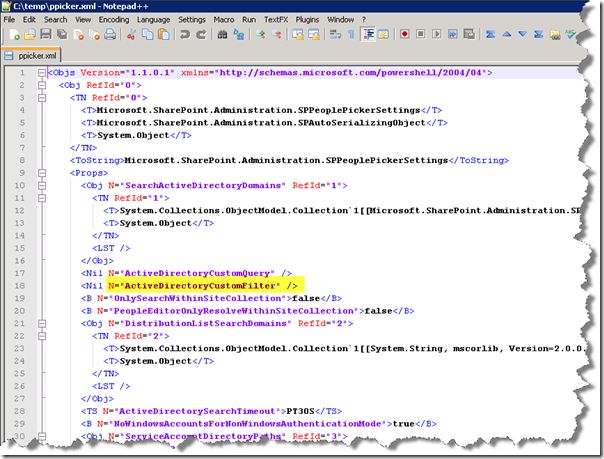Viewport: 604px width, 459px height.
Task: Open the Edit menu
Action: [29, 20]
